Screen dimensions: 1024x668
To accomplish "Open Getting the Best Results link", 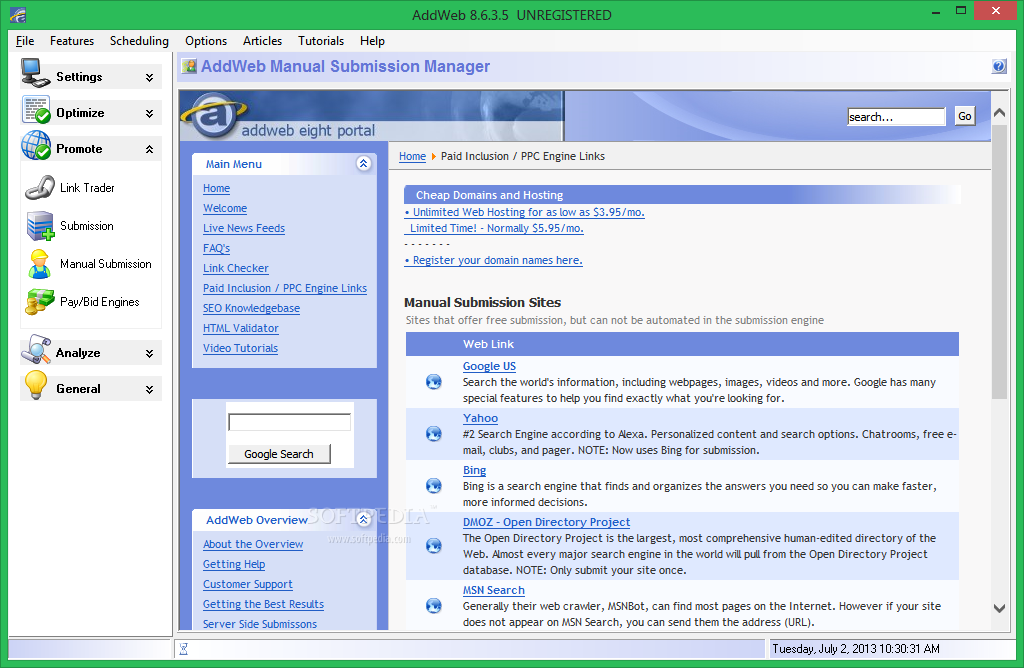I will coord(263,604).
